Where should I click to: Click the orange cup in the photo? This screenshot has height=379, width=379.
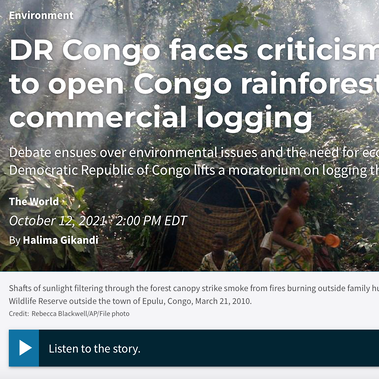(332, 240)
